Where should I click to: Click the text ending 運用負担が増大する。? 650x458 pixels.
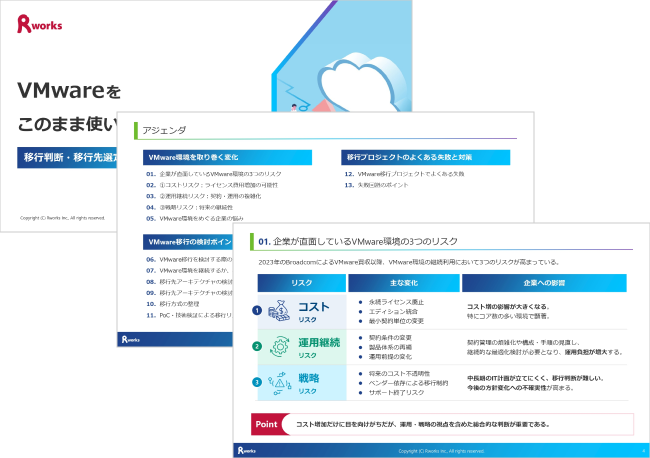point(545,352)
